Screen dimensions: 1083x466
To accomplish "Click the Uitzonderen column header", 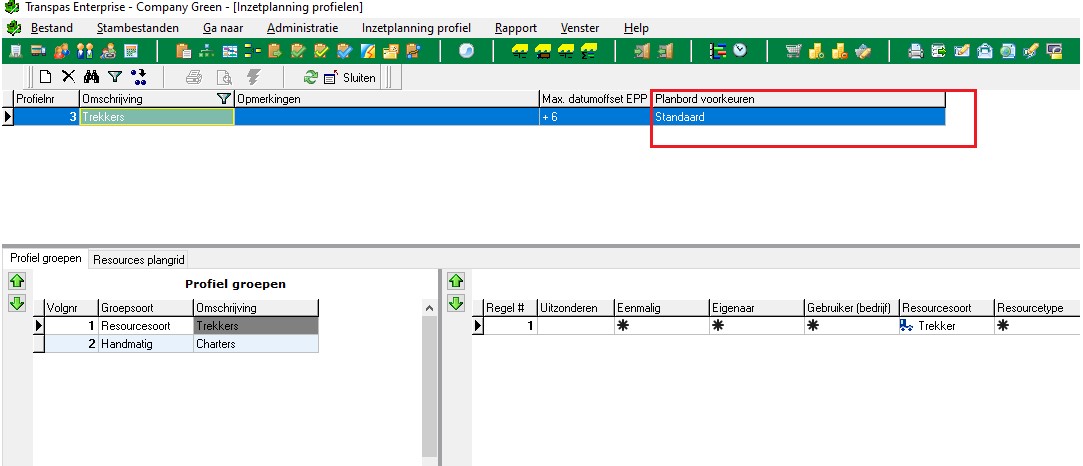I will pyautogui.click(x=575, y=308).
